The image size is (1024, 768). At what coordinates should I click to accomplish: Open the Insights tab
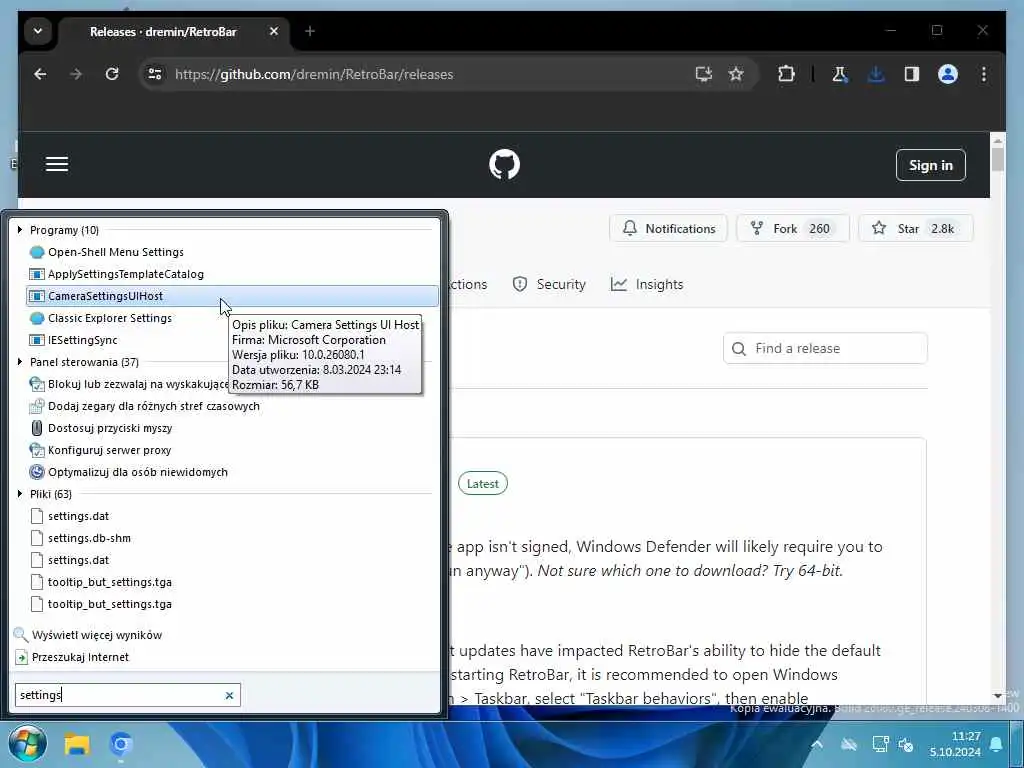click(x=647, y=284)
